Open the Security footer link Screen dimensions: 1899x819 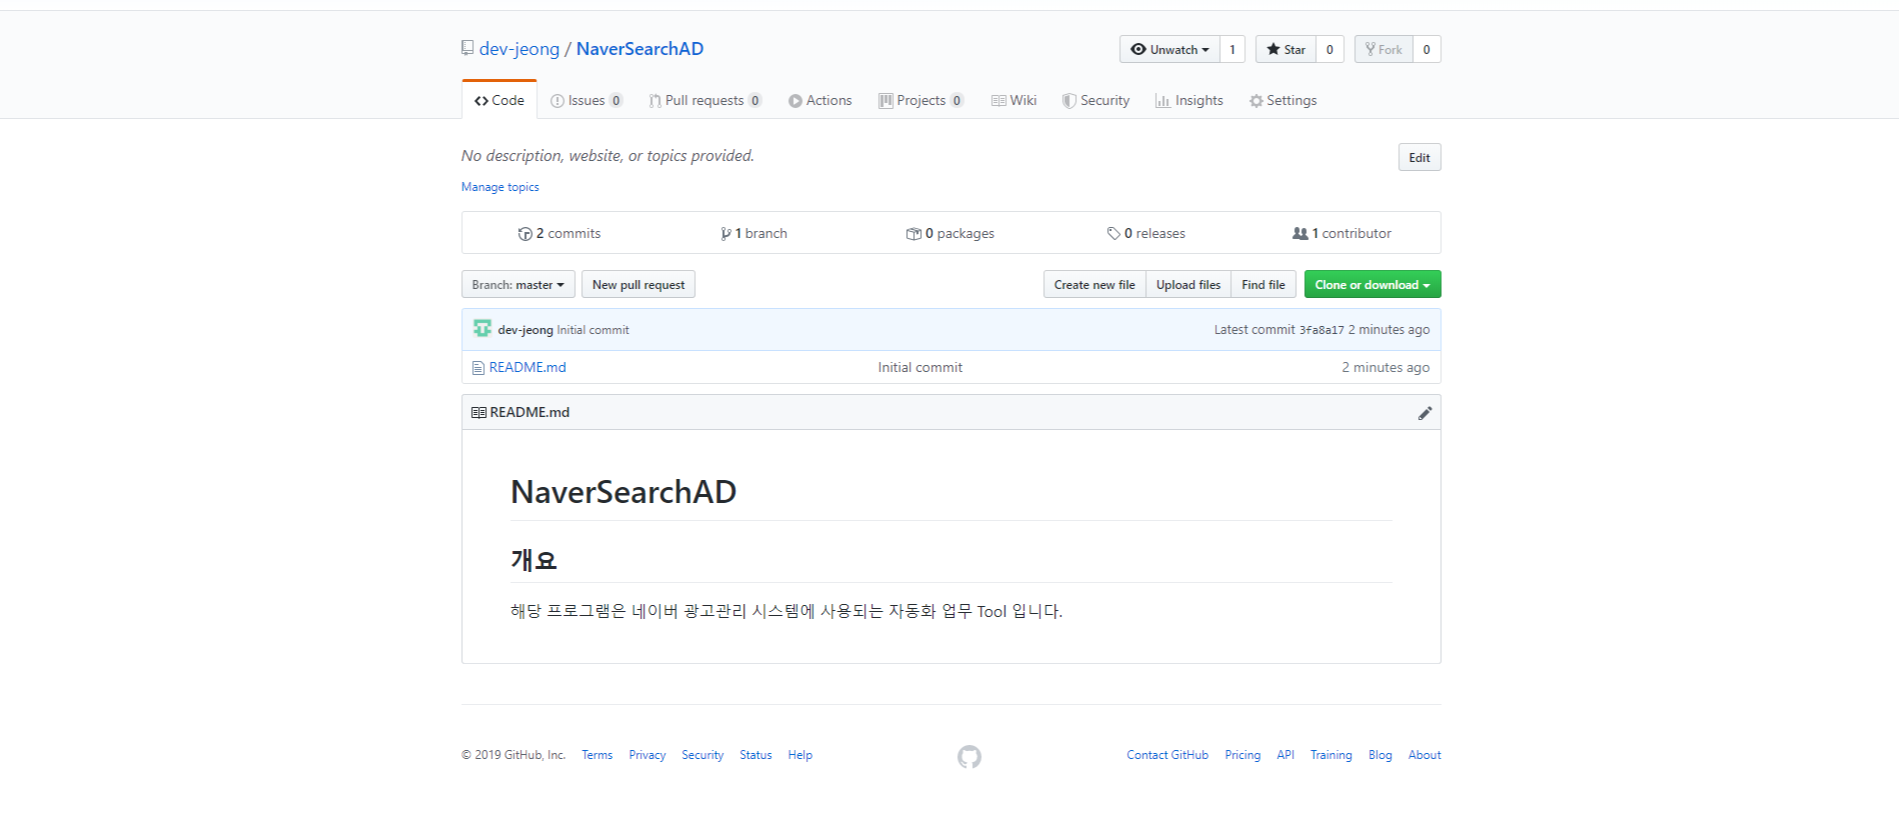pyautogui.click(x=702, y=755)
